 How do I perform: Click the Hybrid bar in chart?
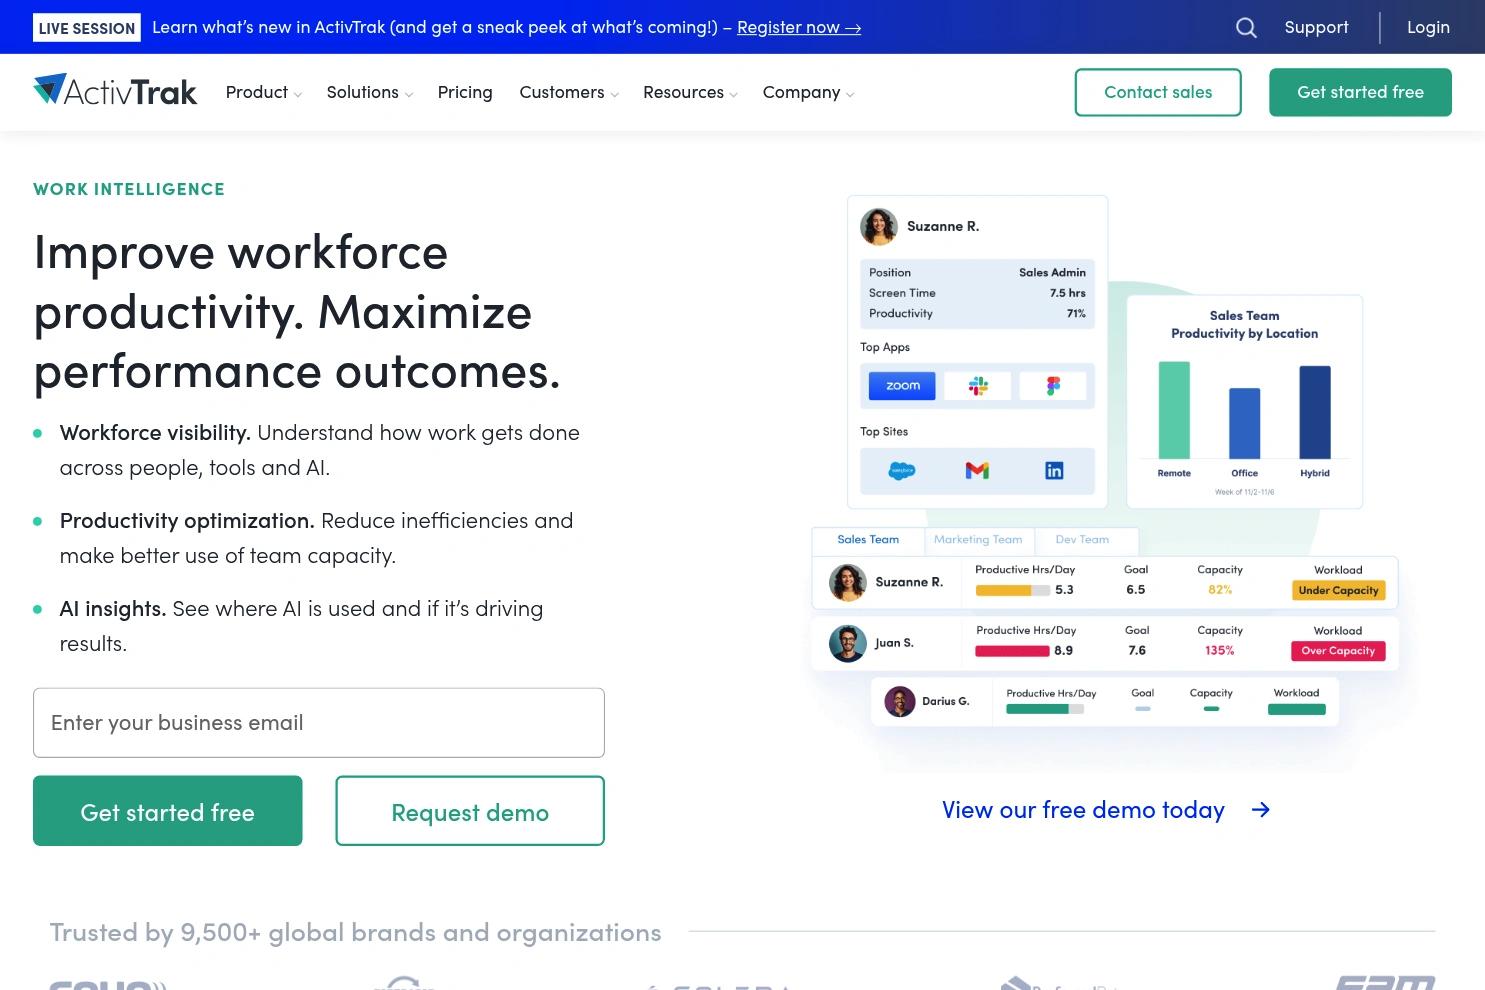1315,412
